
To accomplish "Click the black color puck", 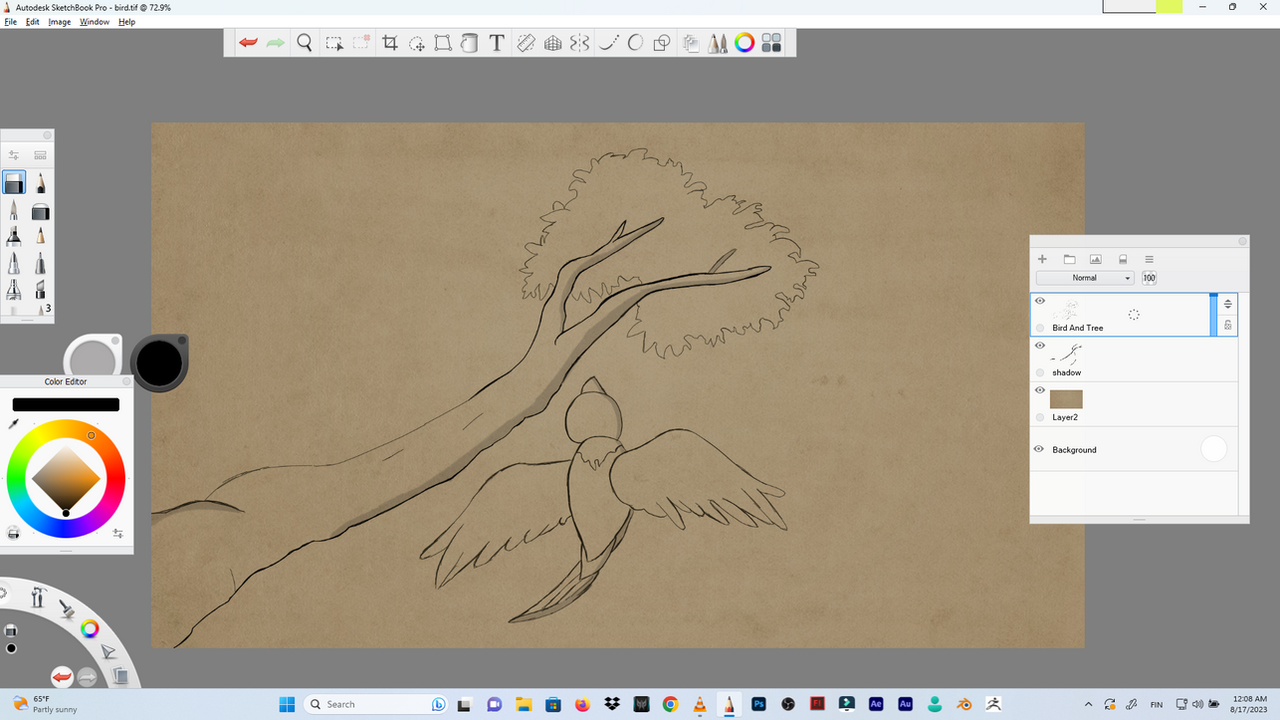I will click(x=158, y=363).
